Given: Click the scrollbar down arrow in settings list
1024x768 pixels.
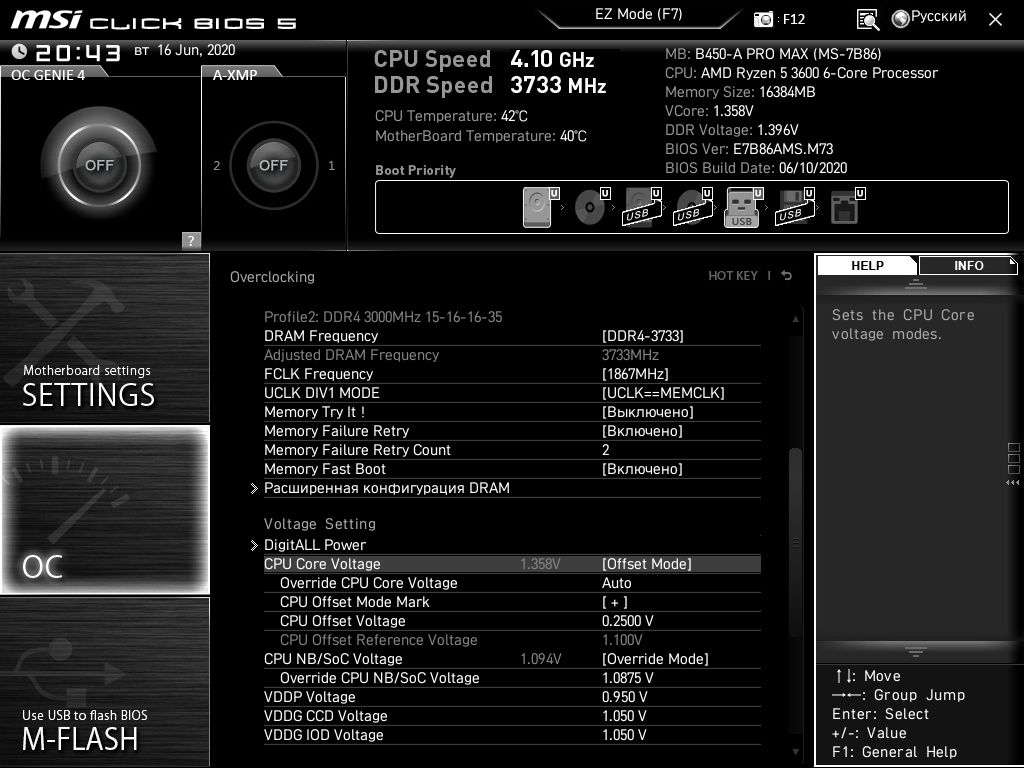Looking at the screenshot, I should tap(795, 752).
